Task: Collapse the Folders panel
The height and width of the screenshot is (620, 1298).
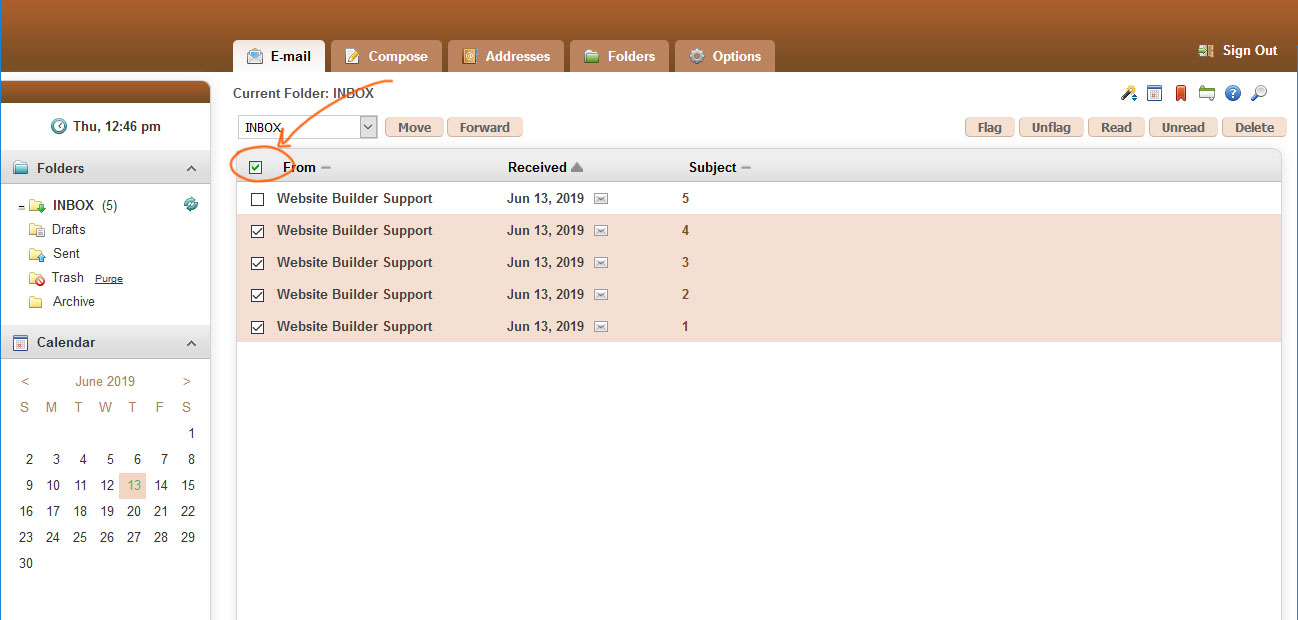Action: 191,168
